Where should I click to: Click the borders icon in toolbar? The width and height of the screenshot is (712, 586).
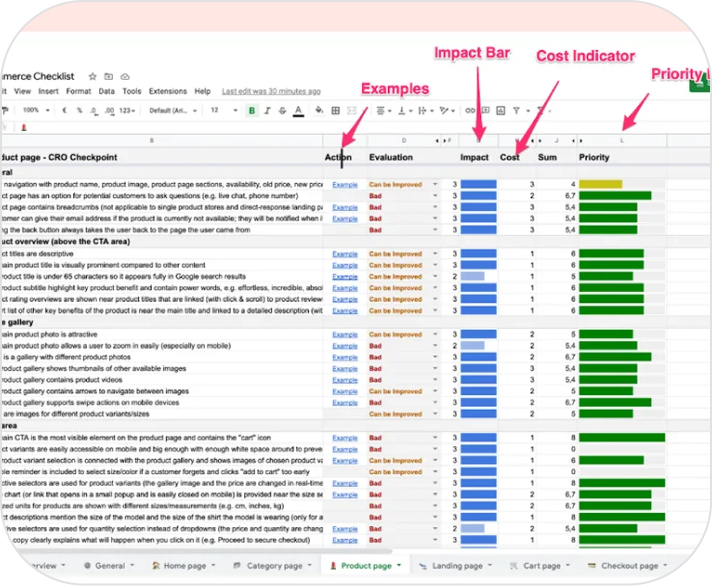(x=335, y=110)
